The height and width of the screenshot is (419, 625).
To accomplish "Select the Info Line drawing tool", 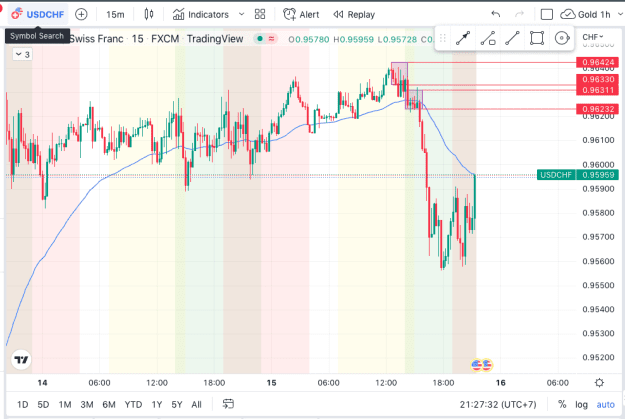I will point(488,38).
